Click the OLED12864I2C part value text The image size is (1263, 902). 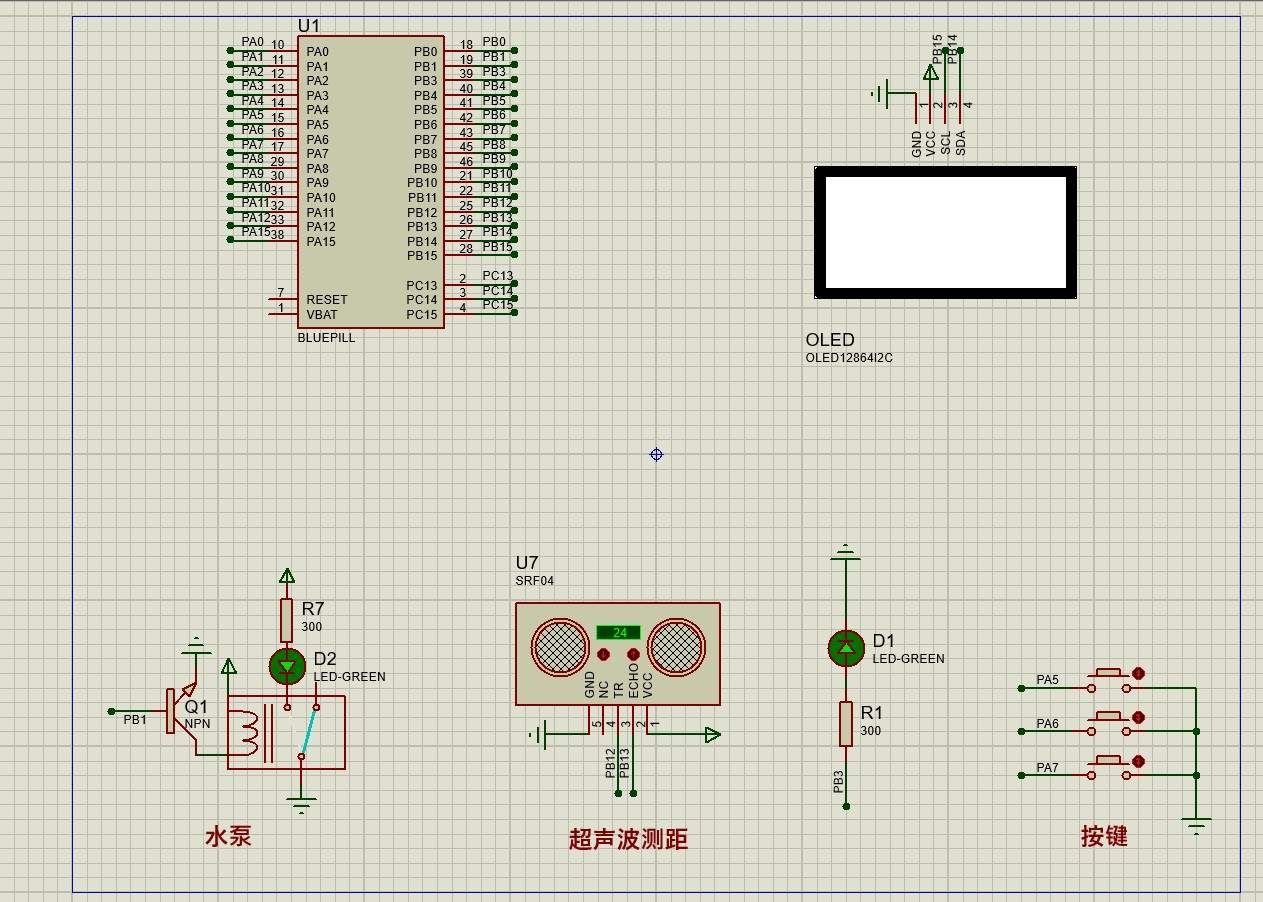click(x=849, y=358)
